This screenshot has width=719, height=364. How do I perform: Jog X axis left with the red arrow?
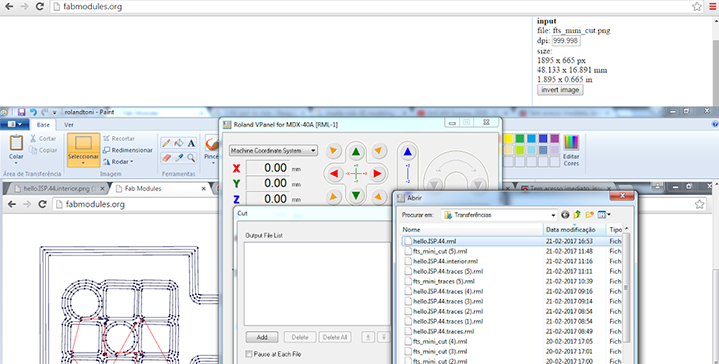click(x=334, y=174)
